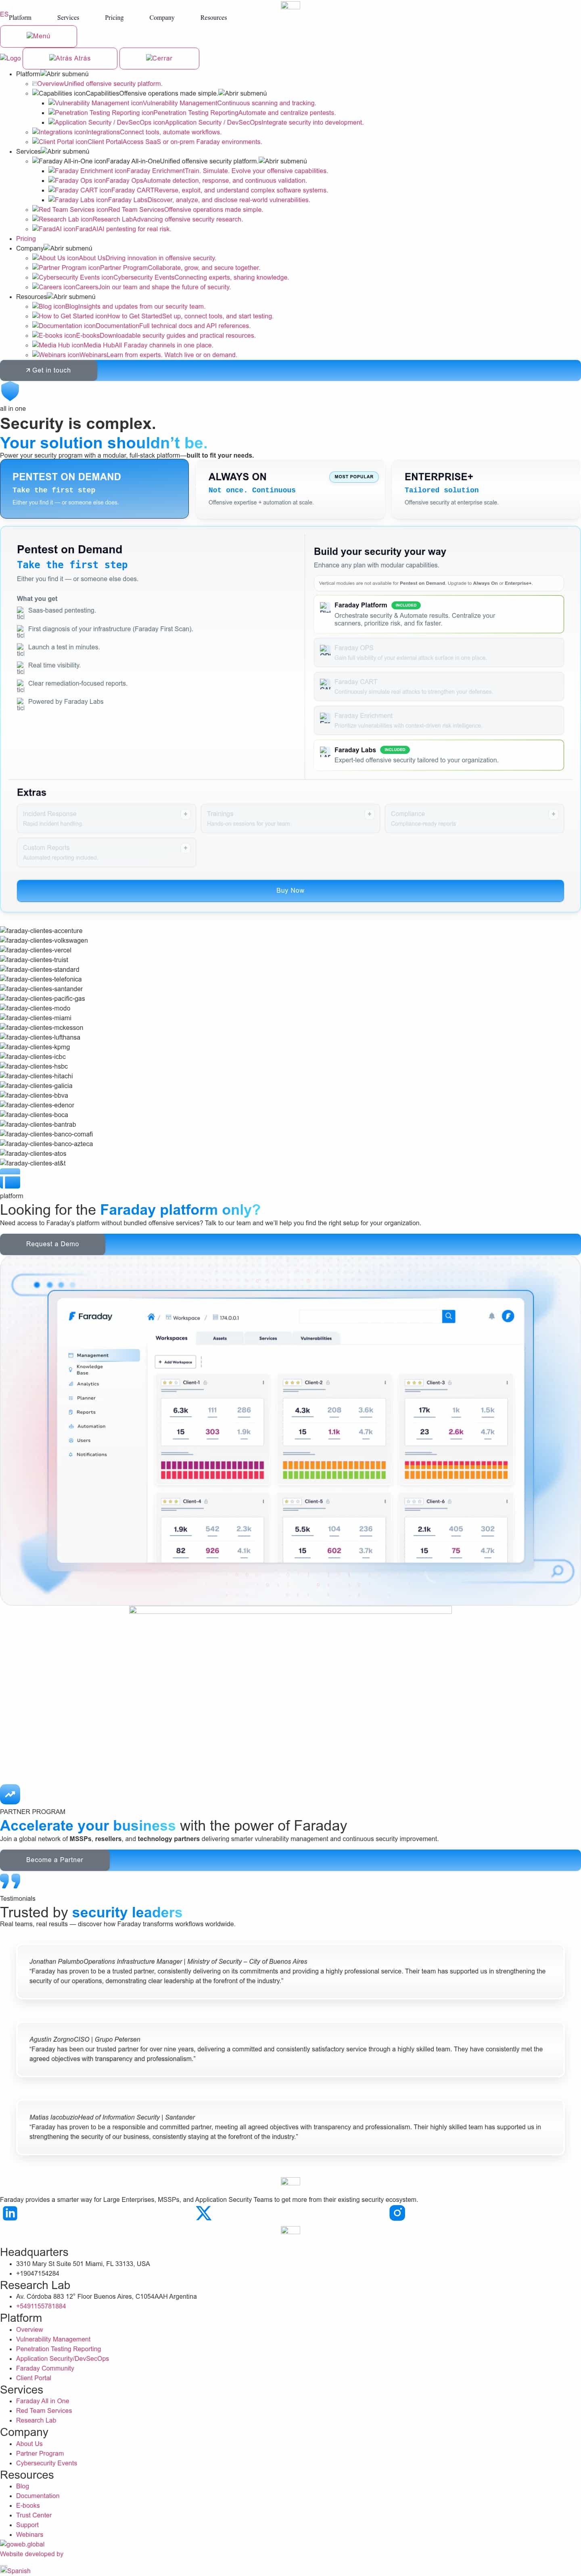Select the Always On plan tab
Viewport: 581px width, 2576px height.
click(x=290, y=489)
